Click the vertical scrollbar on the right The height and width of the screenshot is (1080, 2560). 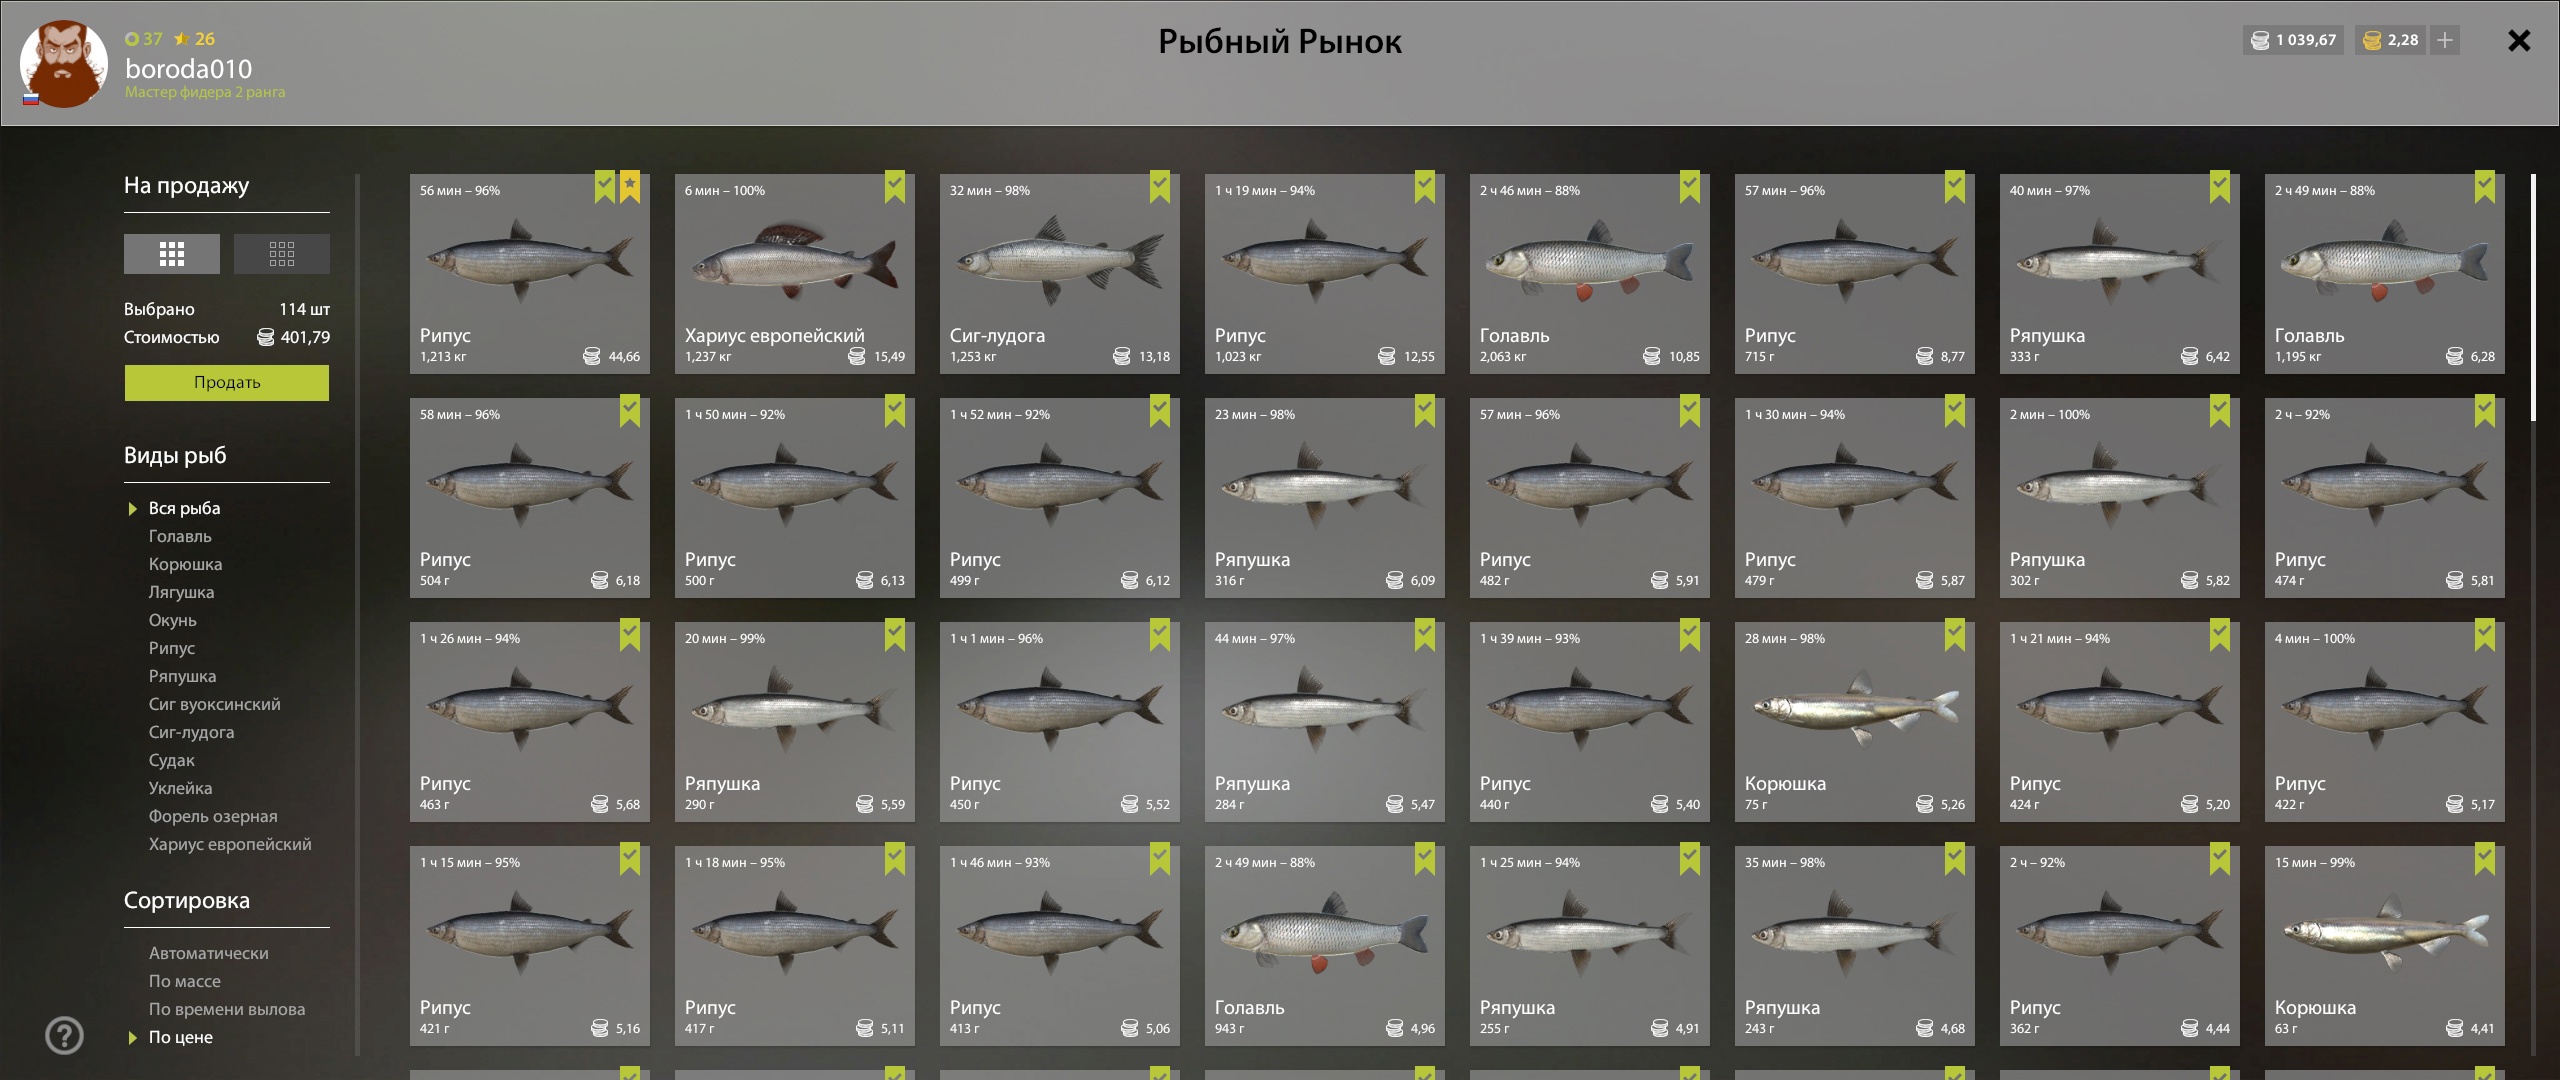point(2533,298)
